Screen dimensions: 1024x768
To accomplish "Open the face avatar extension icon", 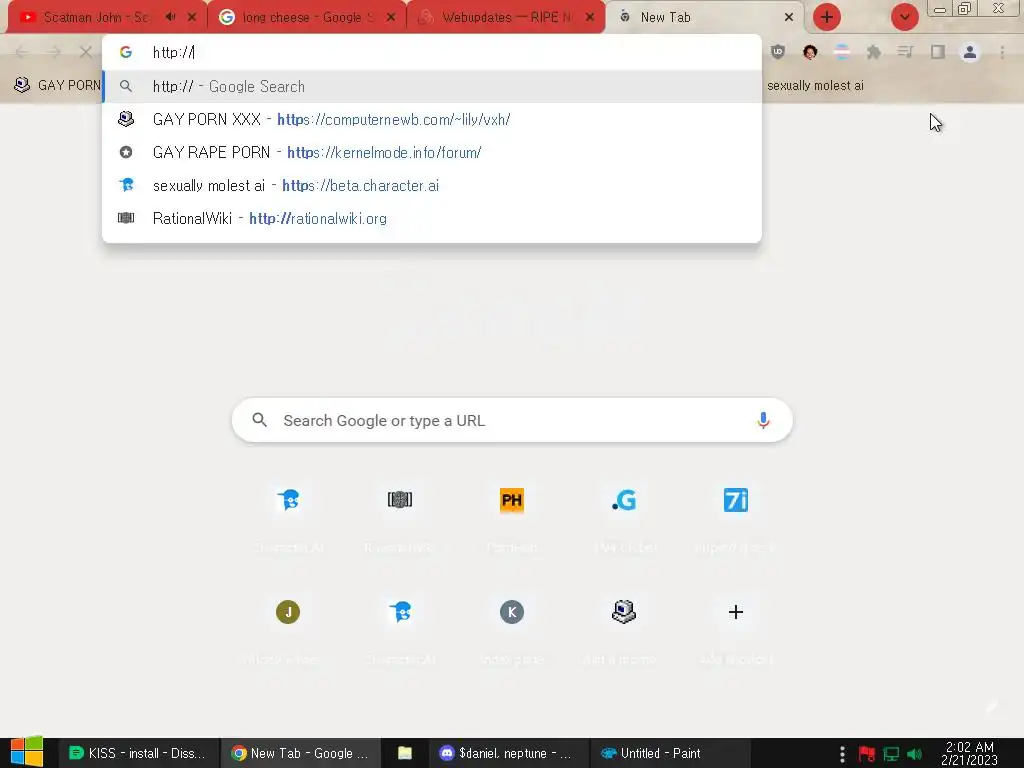I will tap(810, 52).
